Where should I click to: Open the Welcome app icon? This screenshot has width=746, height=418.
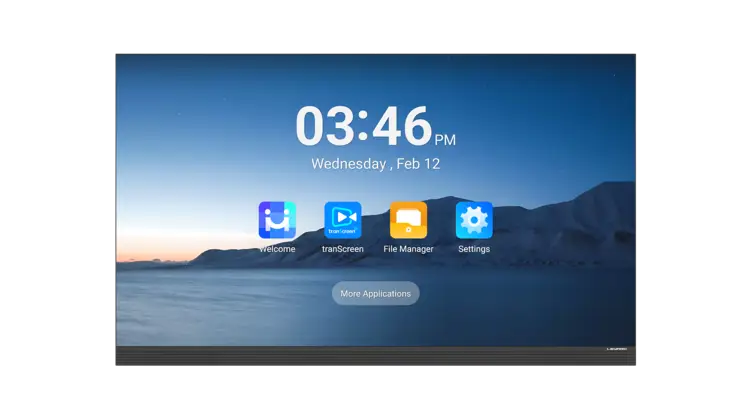pos(277,220)
